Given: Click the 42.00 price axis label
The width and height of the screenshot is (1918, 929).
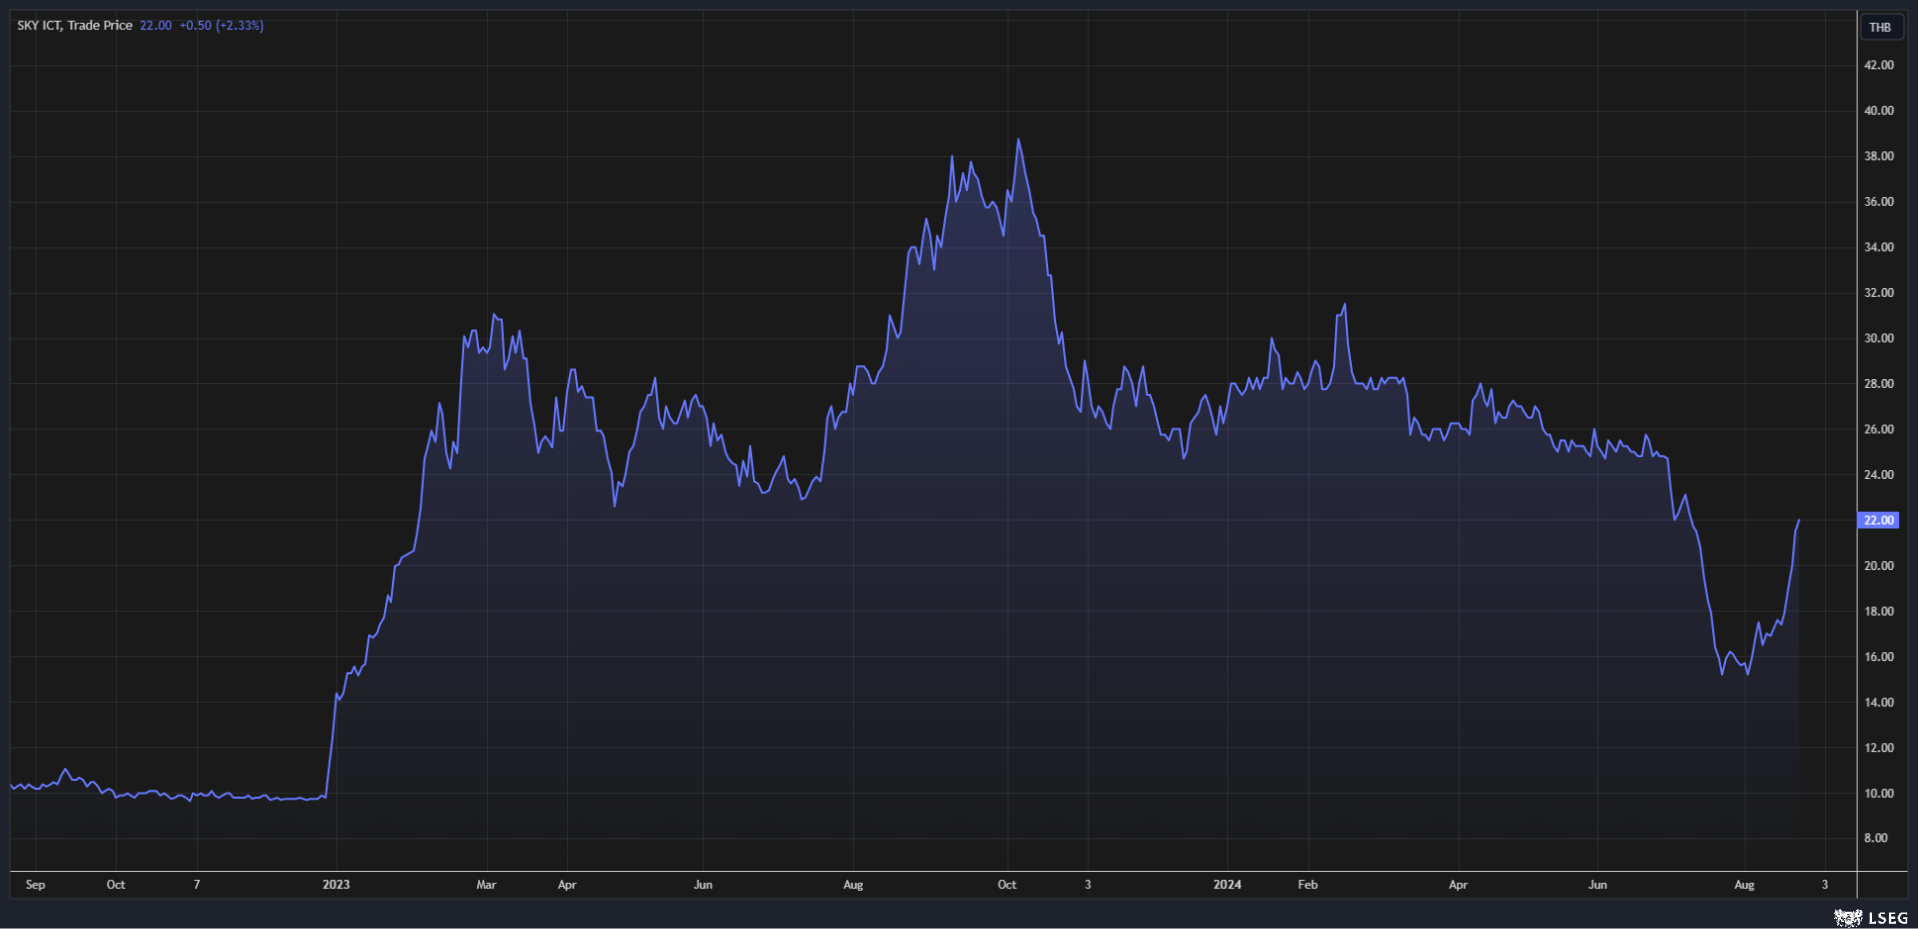Looking at the screenshot, I should (1879, 65).
